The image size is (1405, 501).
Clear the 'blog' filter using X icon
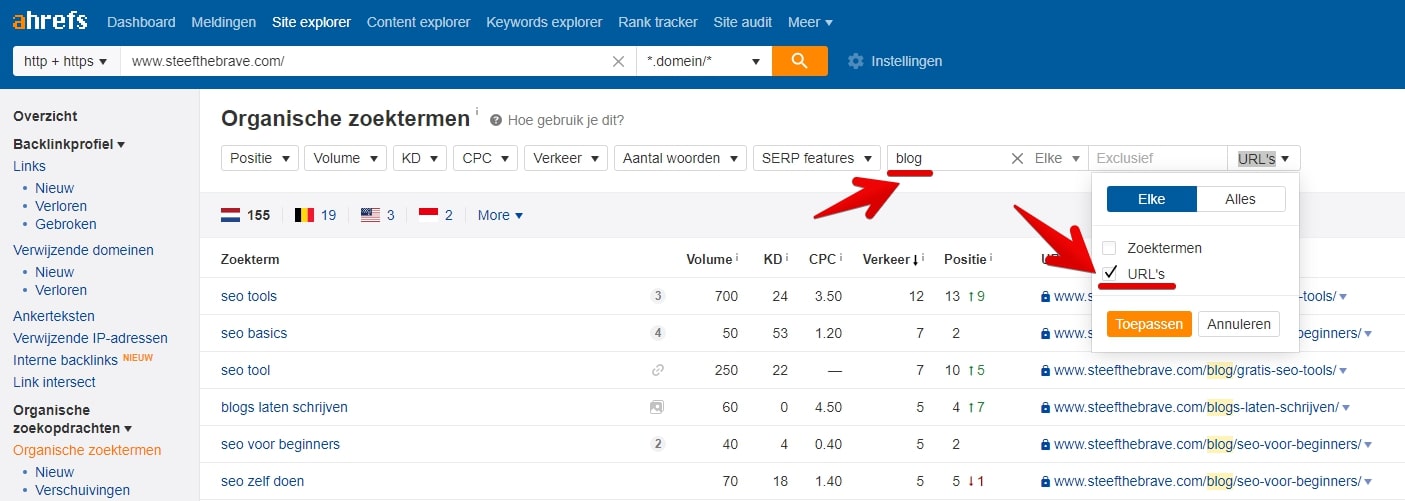pyautogui.click(x=1017, y=158)
